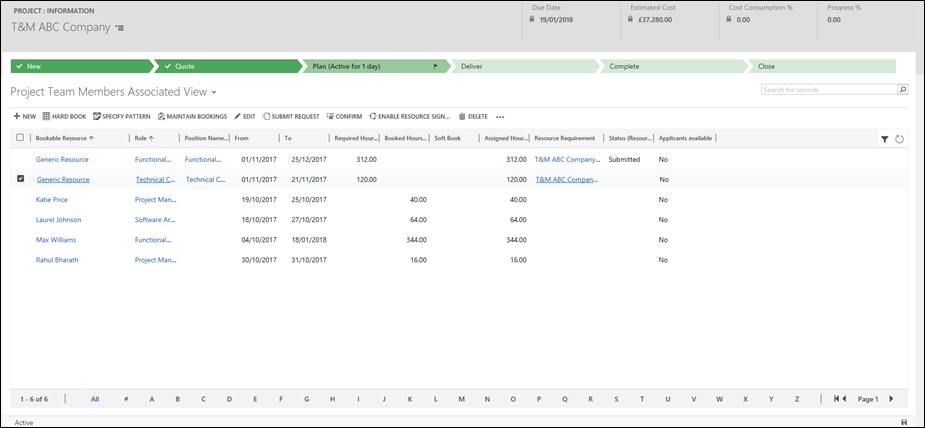
Task: Click the Submitted status cell
Action: pos(624,159)
